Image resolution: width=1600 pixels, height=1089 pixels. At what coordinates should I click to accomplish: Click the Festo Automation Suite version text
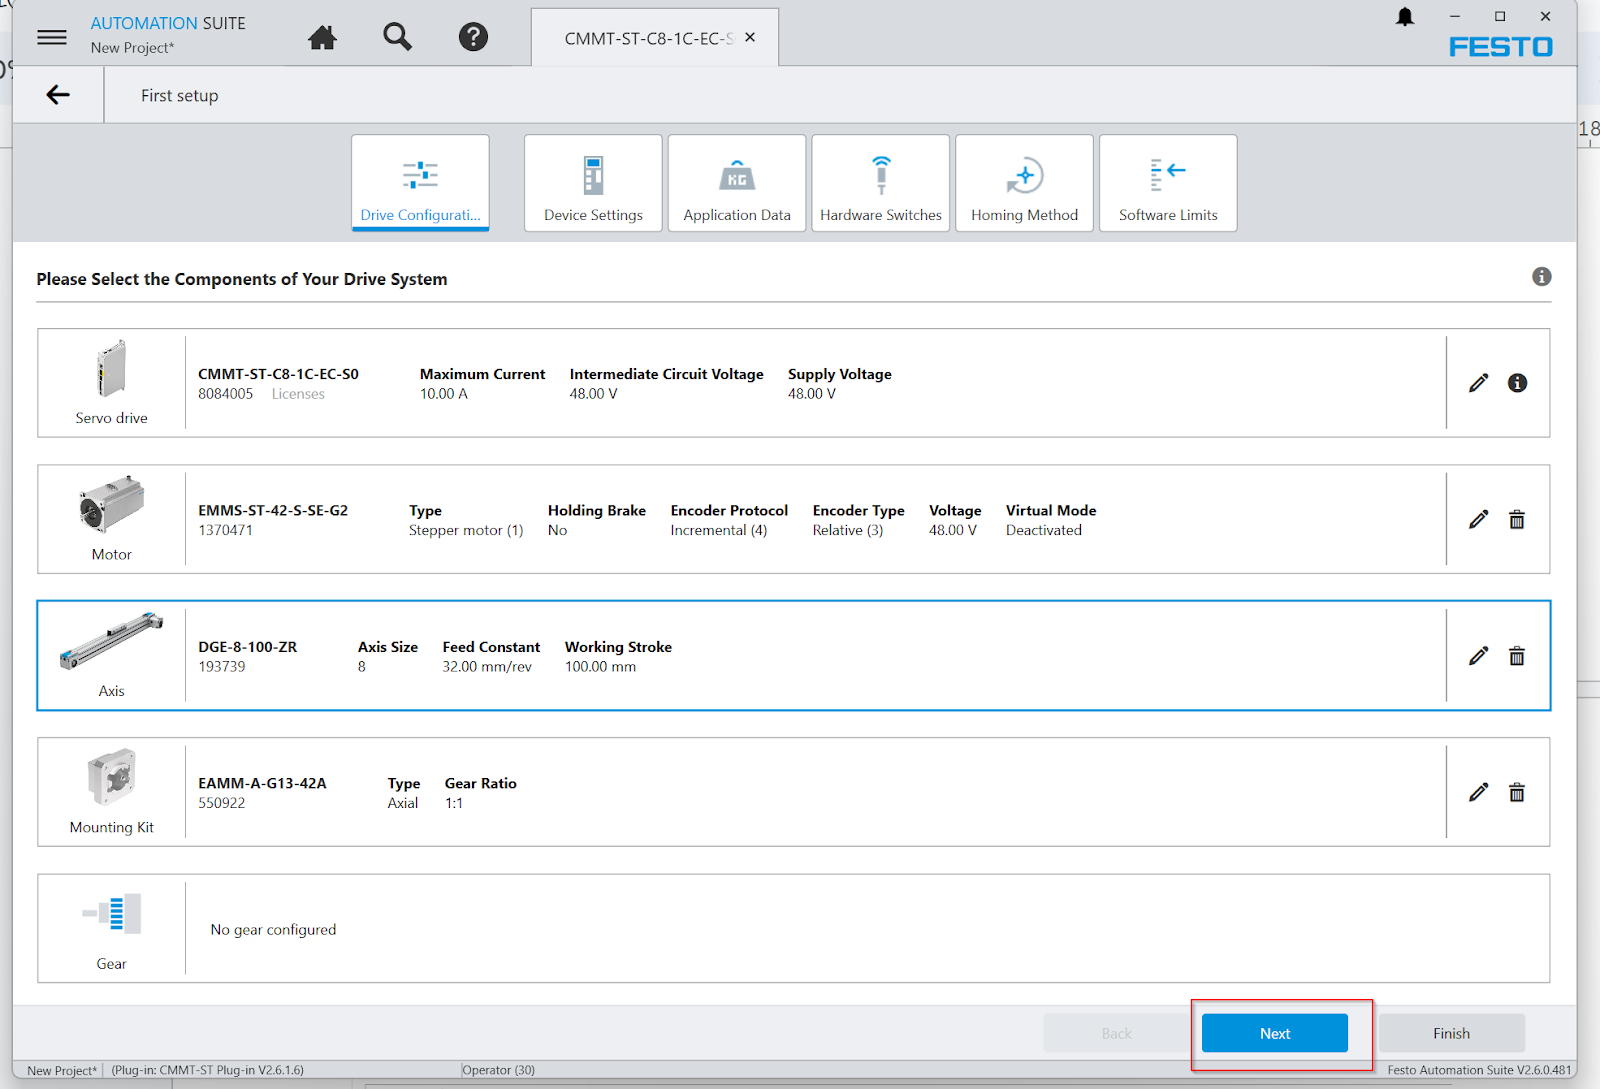click(x=1479, y=1070)
